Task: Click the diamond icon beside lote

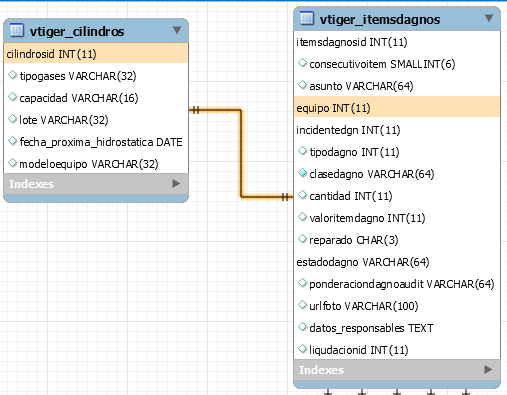Action: tap(12, 119)
